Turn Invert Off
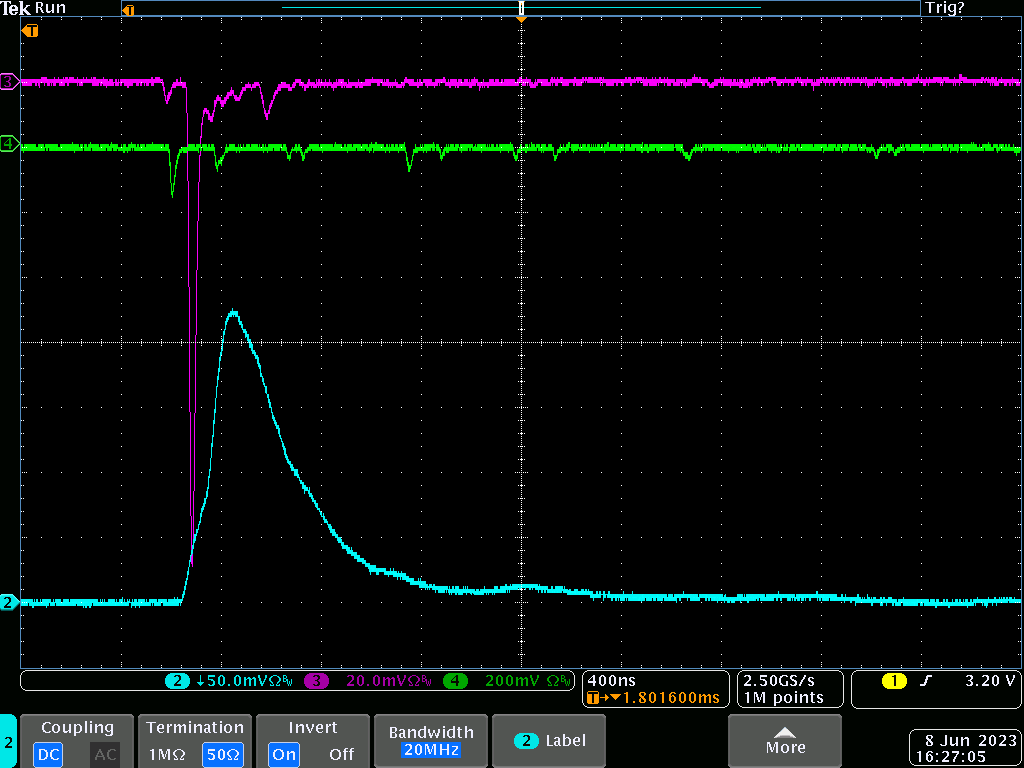Viewport: 1024px width, 768px height. coord(341,755)
